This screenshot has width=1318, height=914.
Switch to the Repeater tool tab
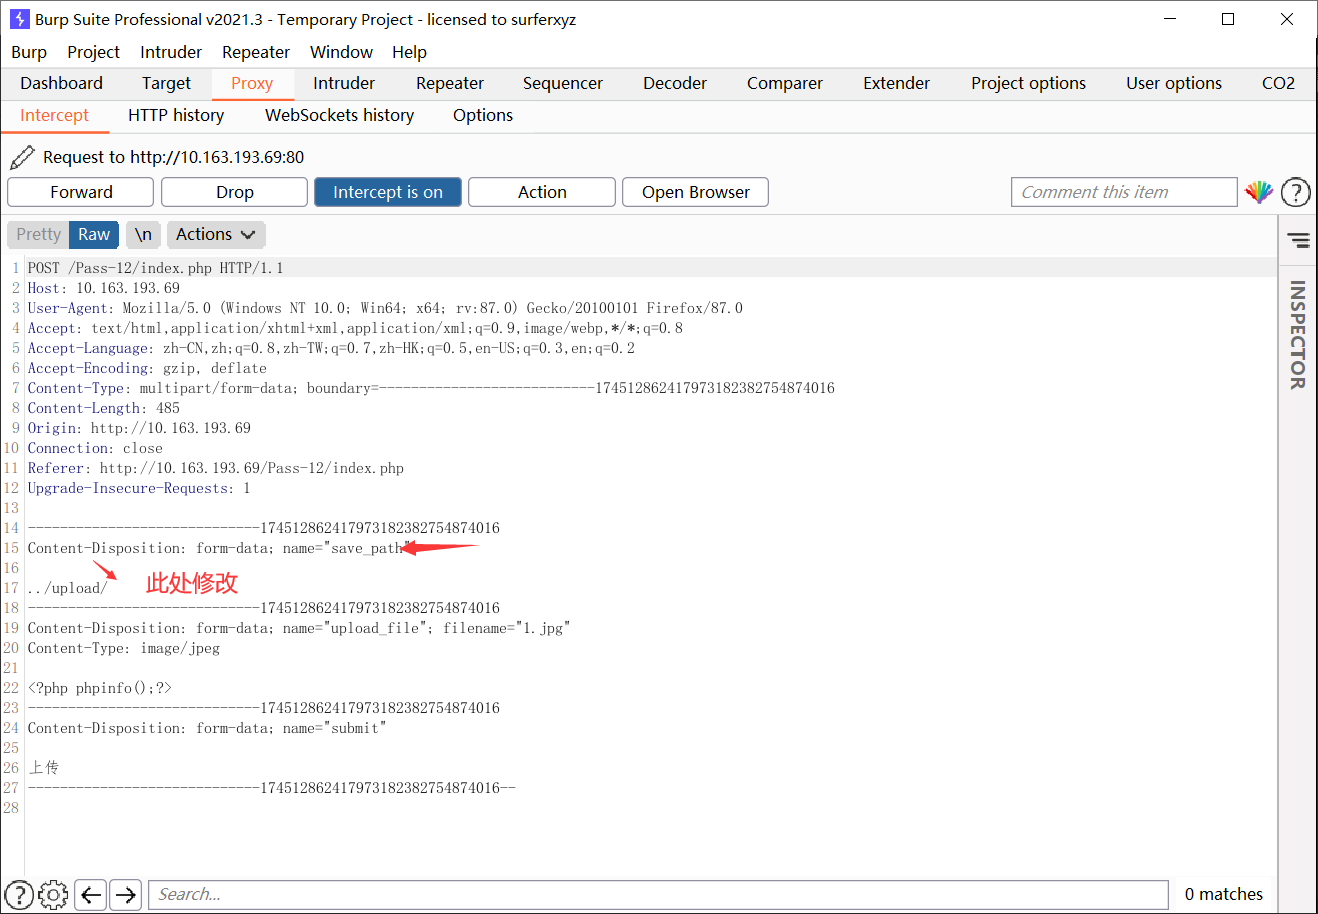450,83
